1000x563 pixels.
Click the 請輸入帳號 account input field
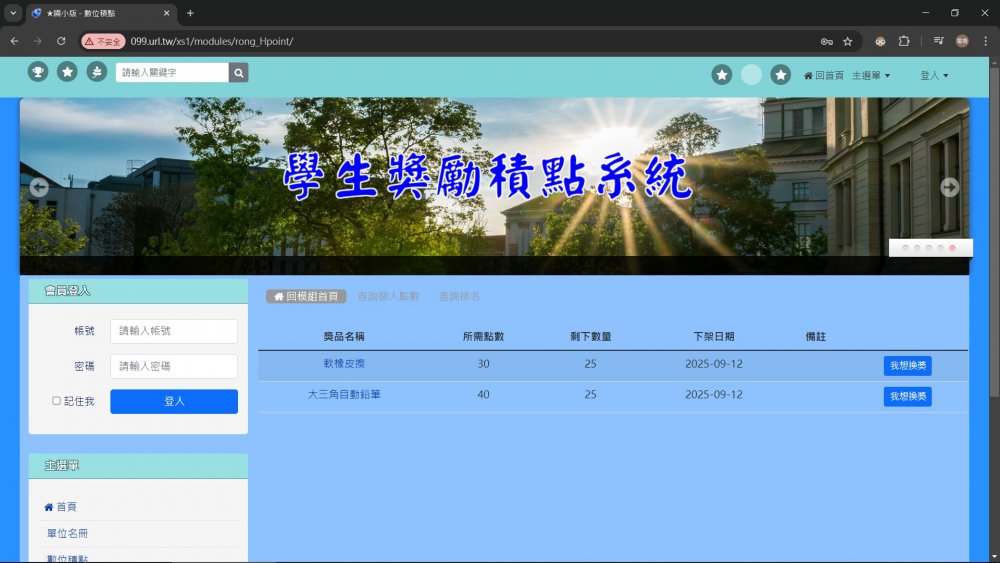[x=174, y=331]
